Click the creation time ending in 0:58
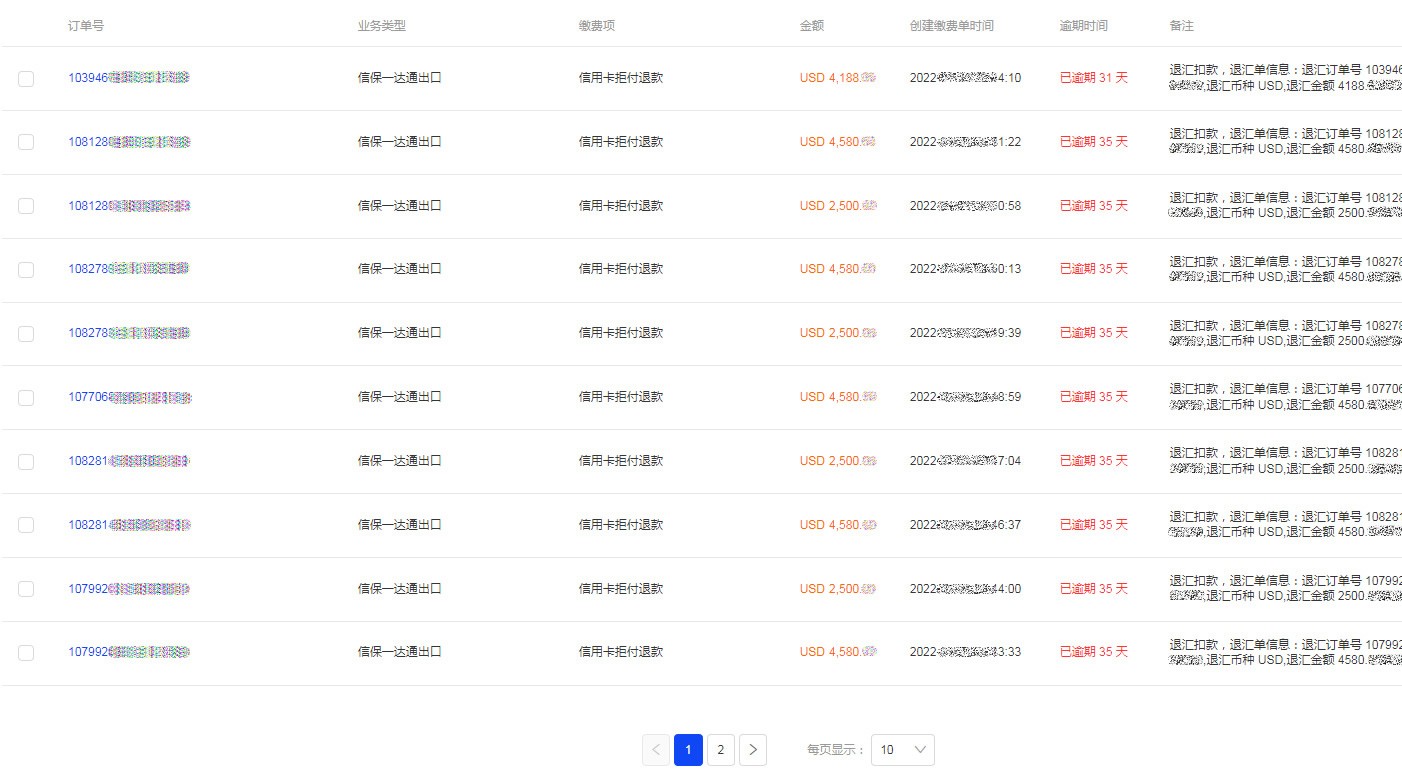This screenshot has width=1402, height=779. [965, 206]
